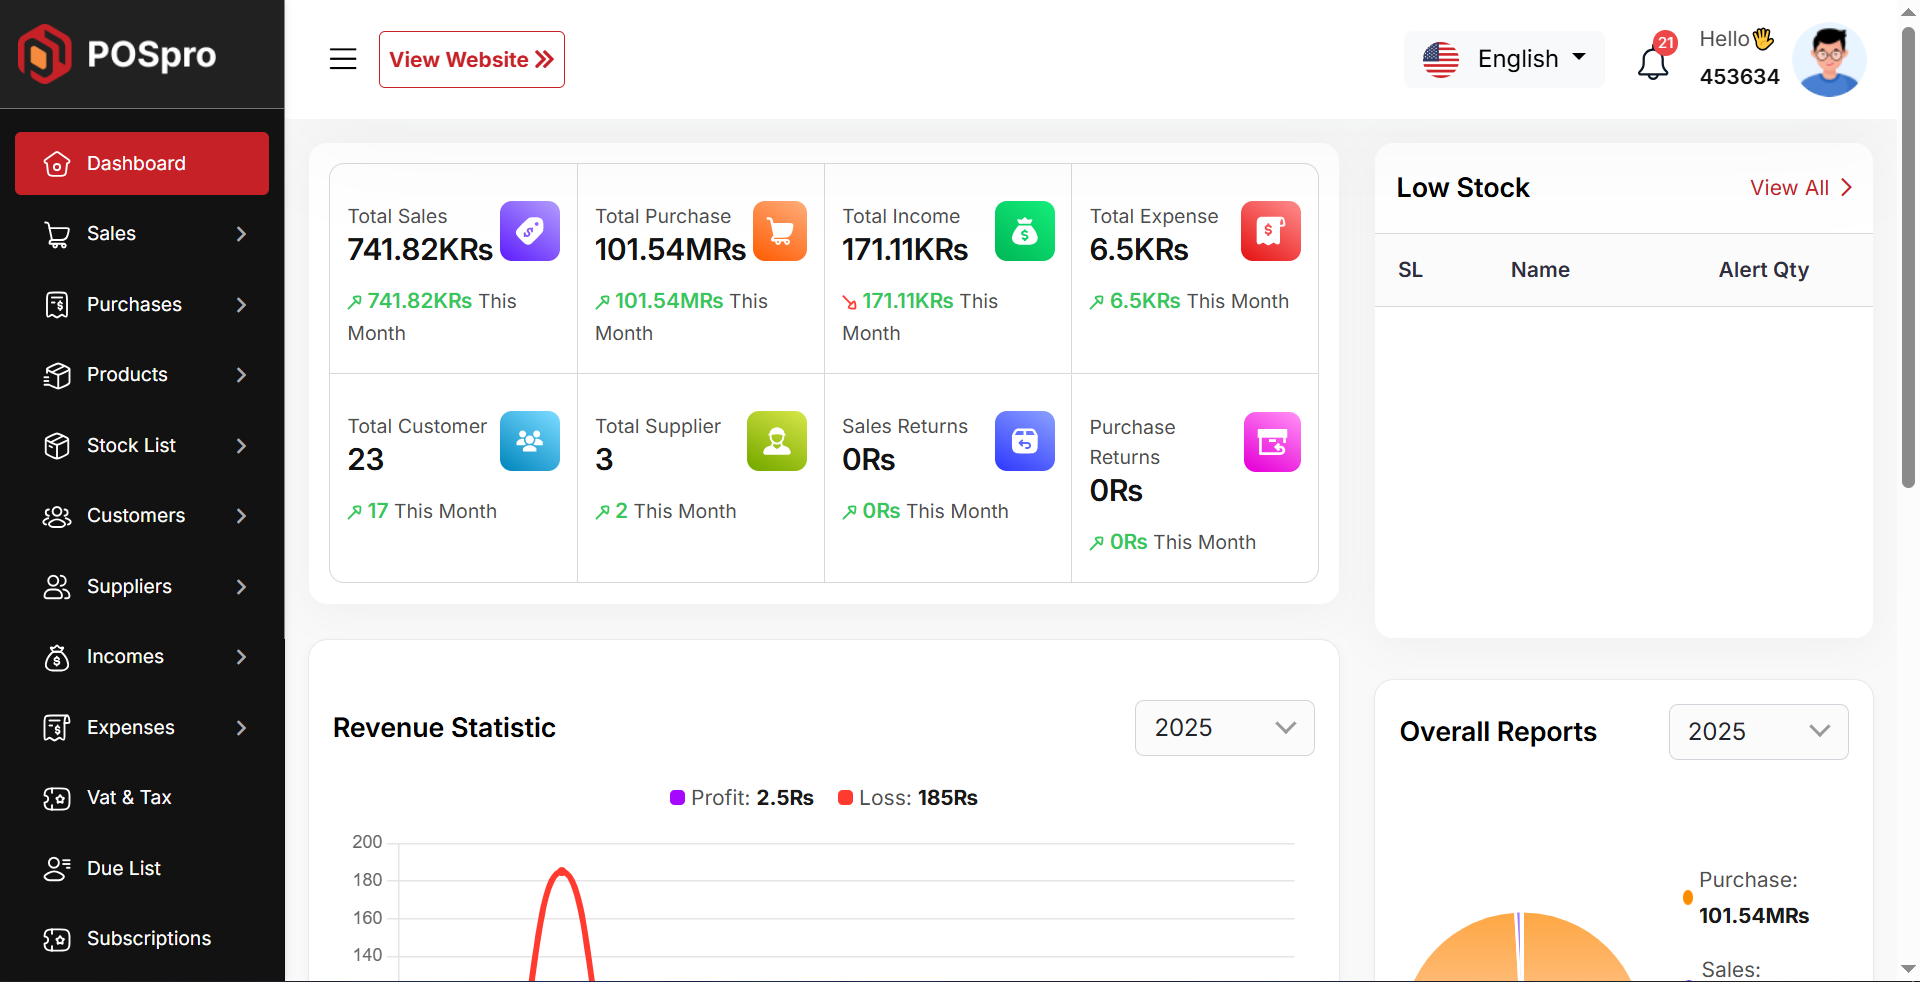Open Overall Reports year dropdown

[x=1757, y=732]
